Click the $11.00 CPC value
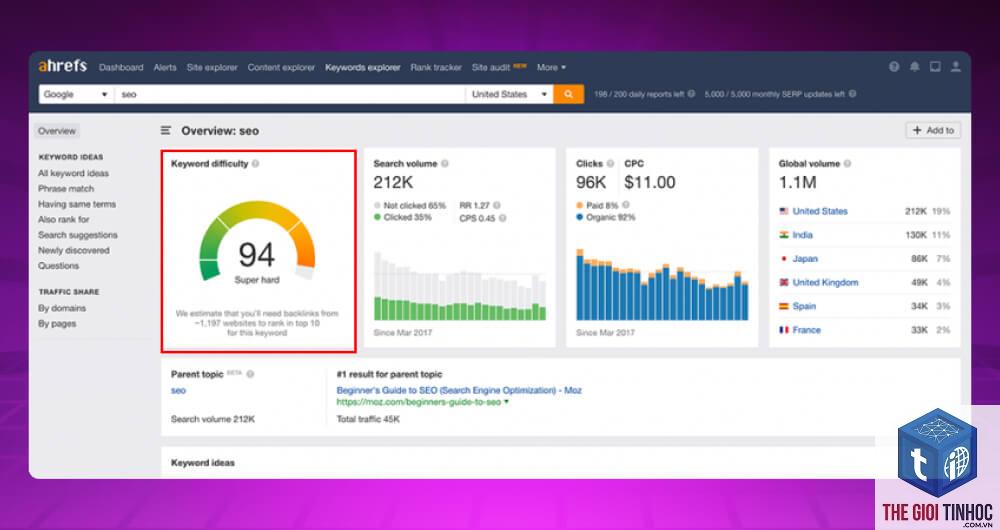Screen dimensions: 1000x530 pyautogui.click(x=650, y=182)
